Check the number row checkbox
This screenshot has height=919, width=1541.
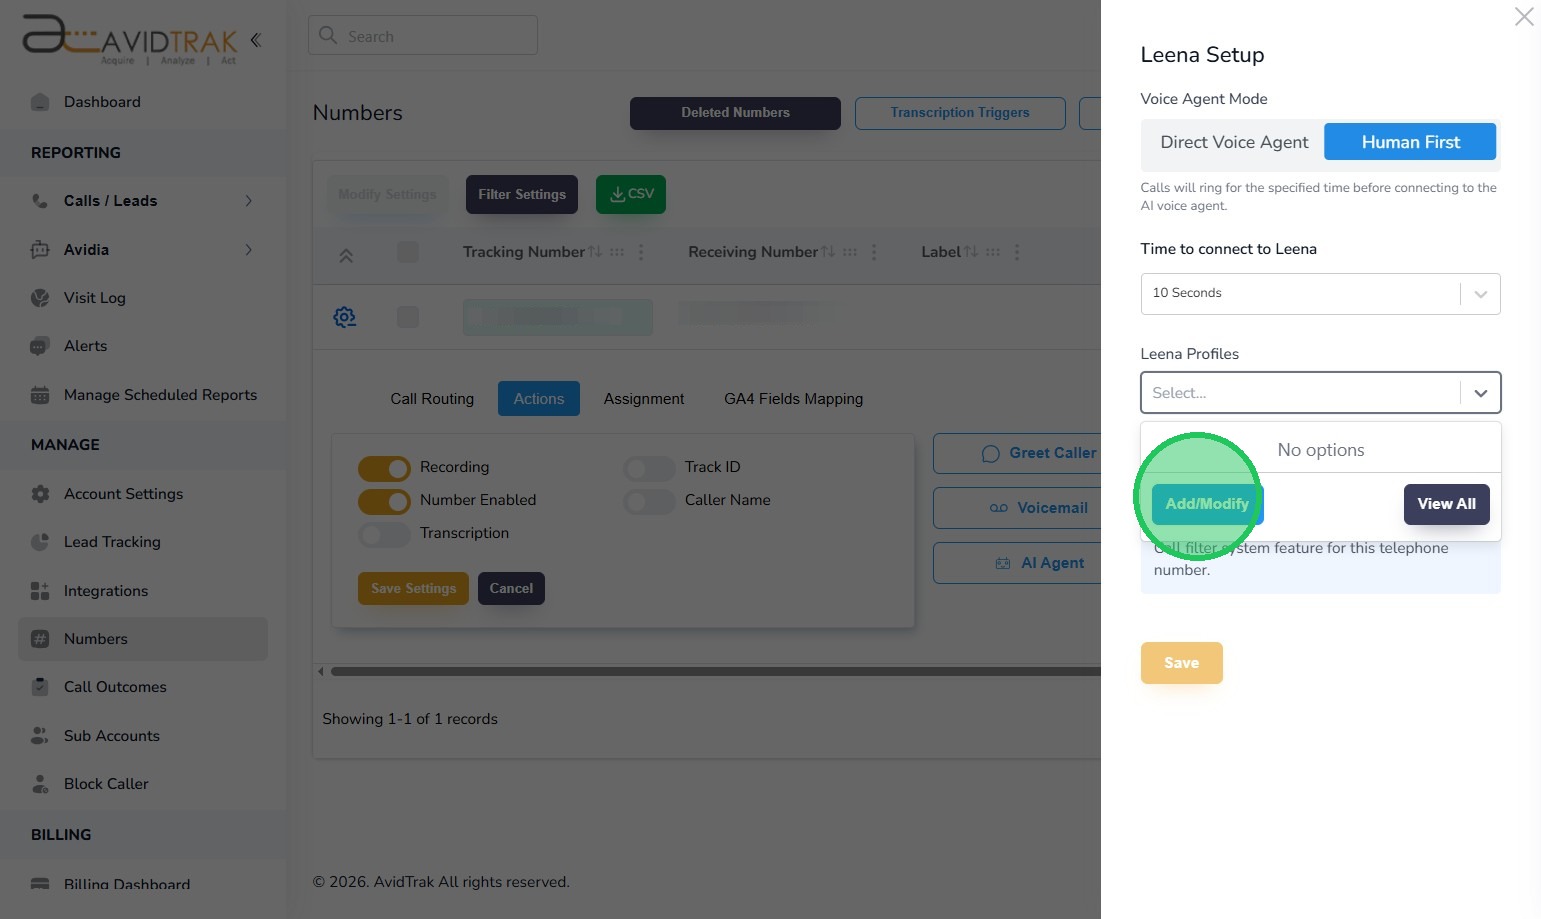coord(408,317)
